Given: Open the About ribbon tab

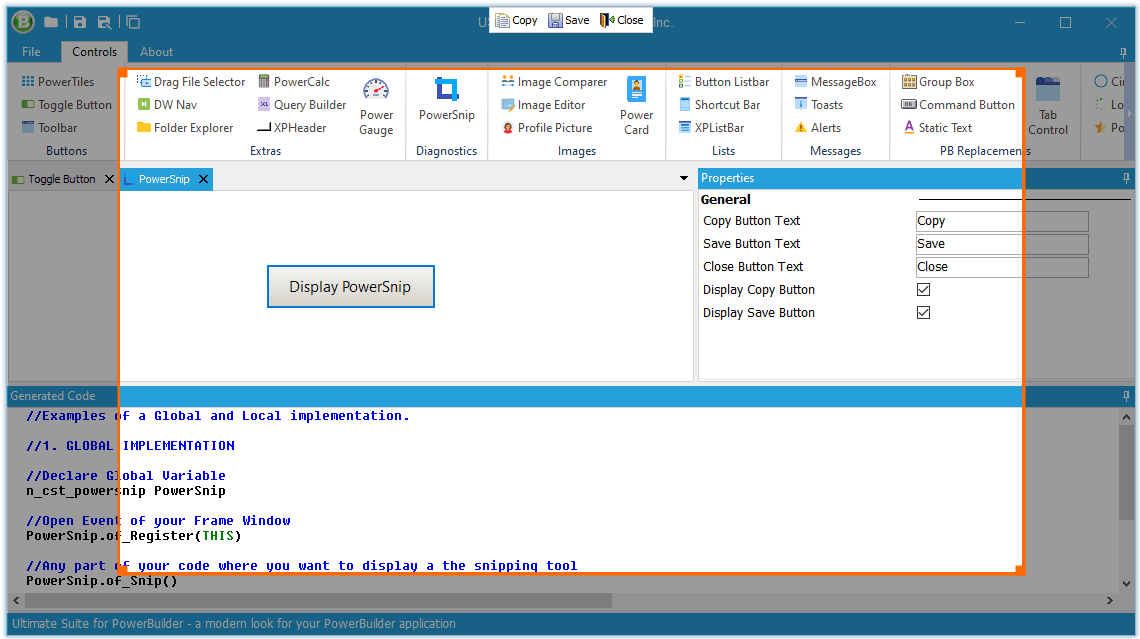Looking at the screenshot, I should coord(156,52).
